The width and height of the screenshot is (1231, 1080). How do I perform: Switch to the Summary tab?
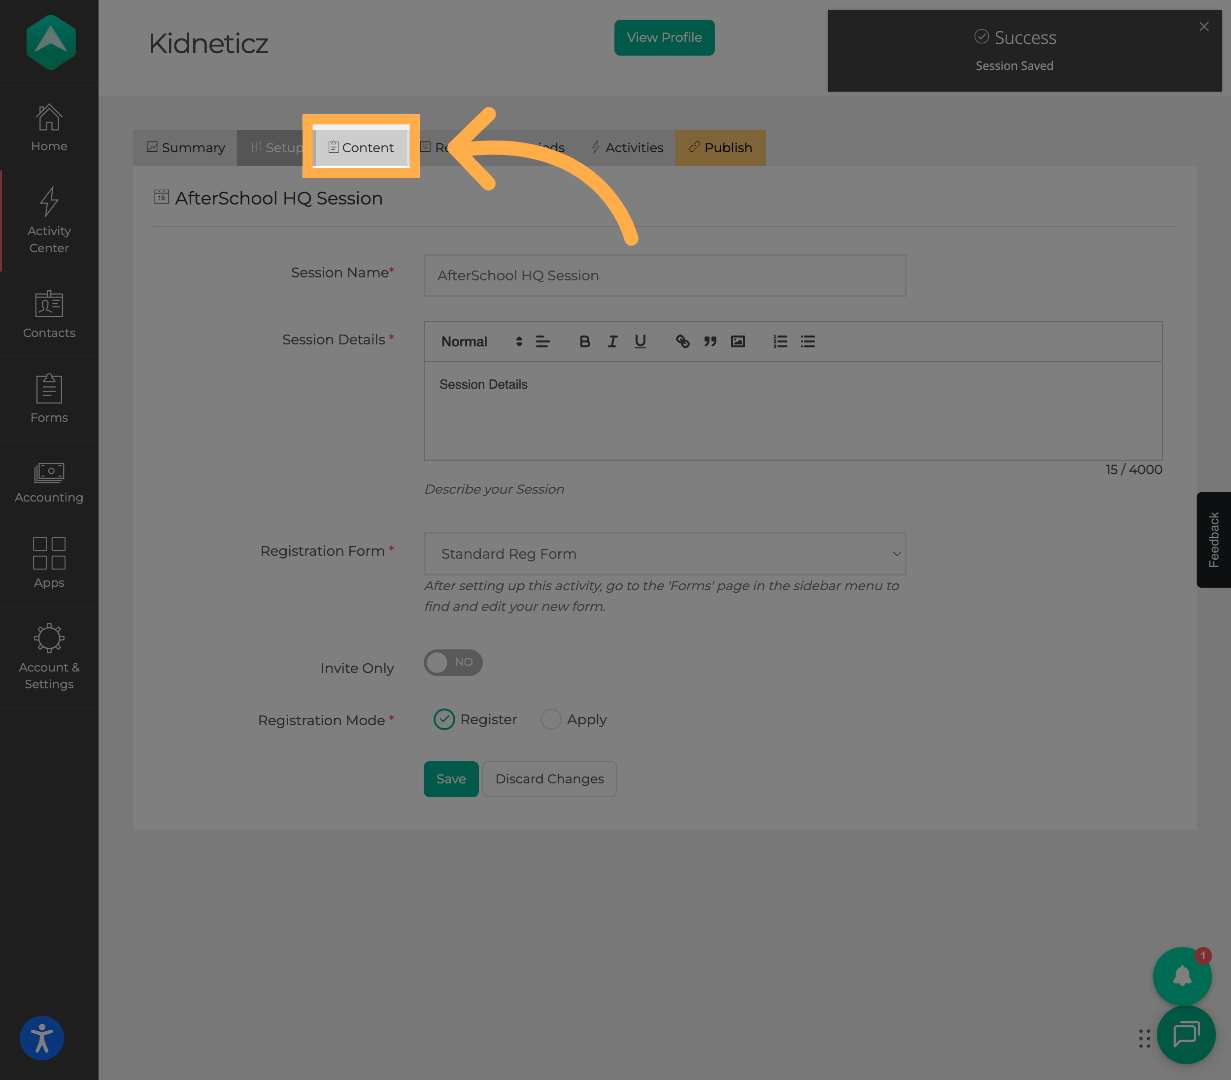(185, 147)
